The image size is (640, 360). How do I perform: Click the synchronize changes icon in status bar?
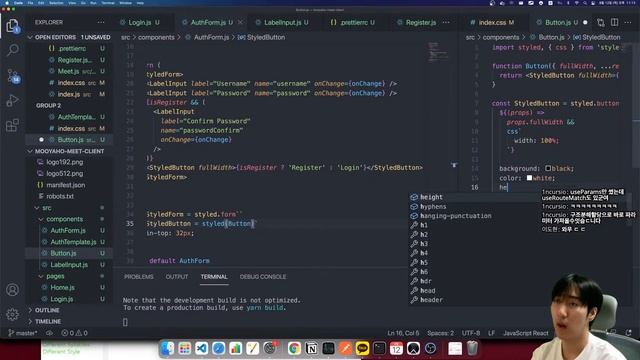click(x=49, y=333)
